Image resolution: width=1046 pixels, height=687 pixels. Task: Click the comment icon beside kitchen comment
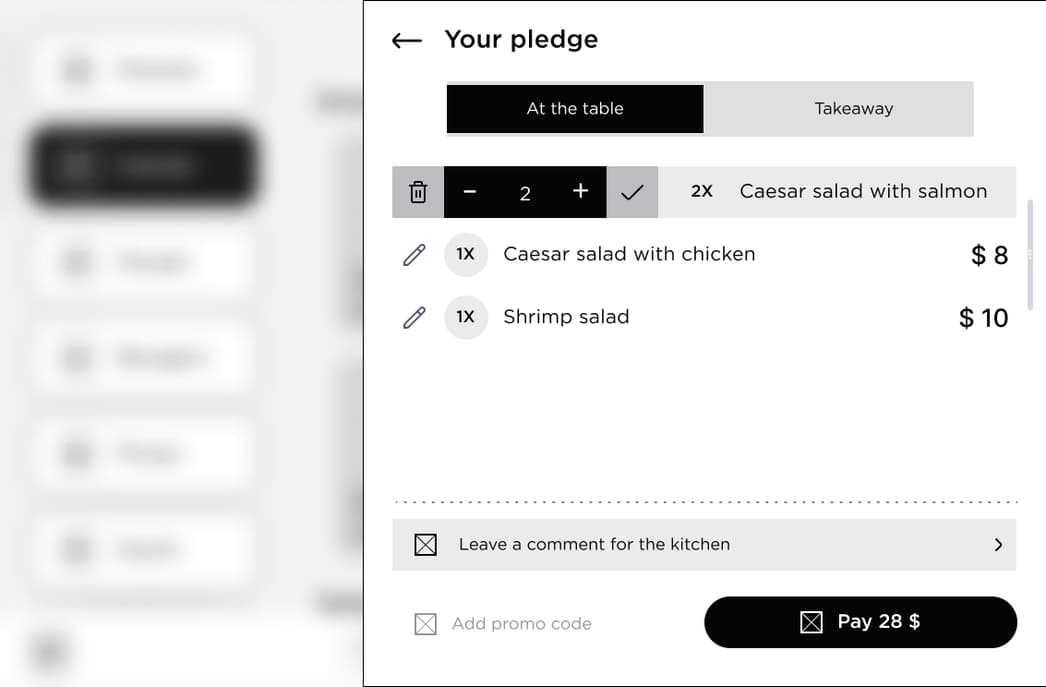426,545
